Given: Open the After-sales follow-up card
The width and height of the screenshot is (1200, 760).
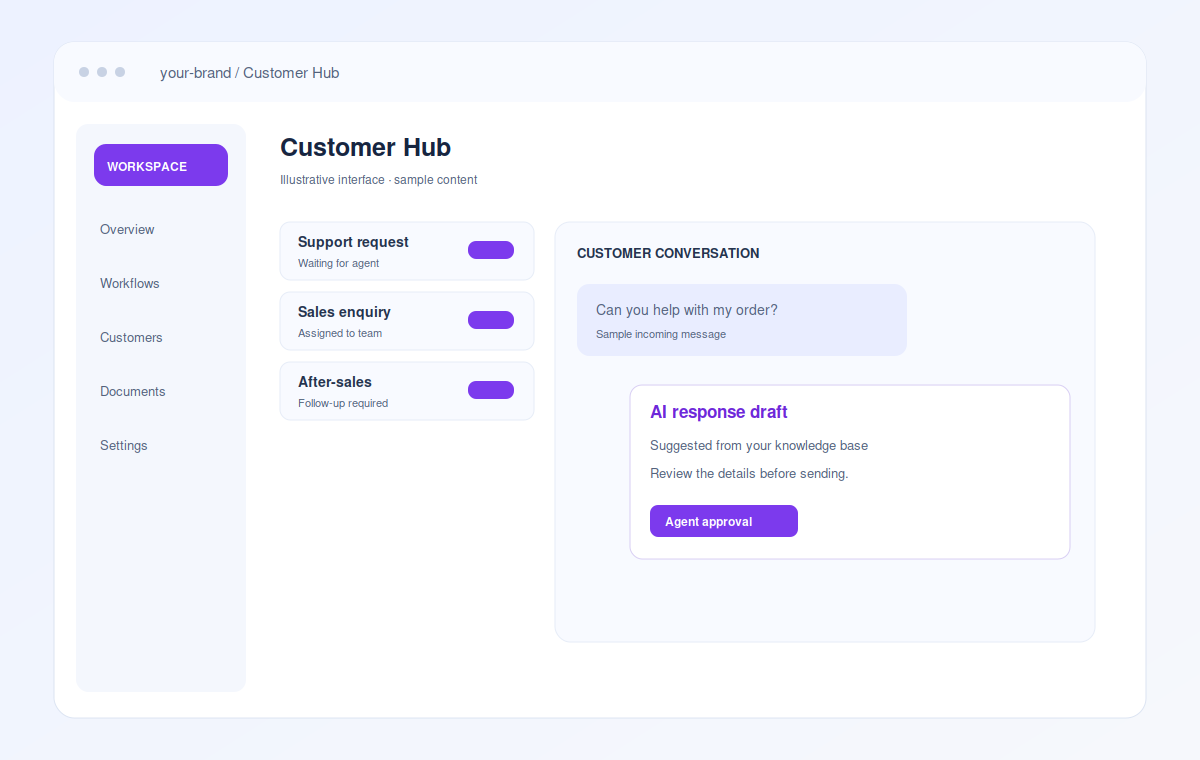Looking at the screenshot, I should pos(407,391).
